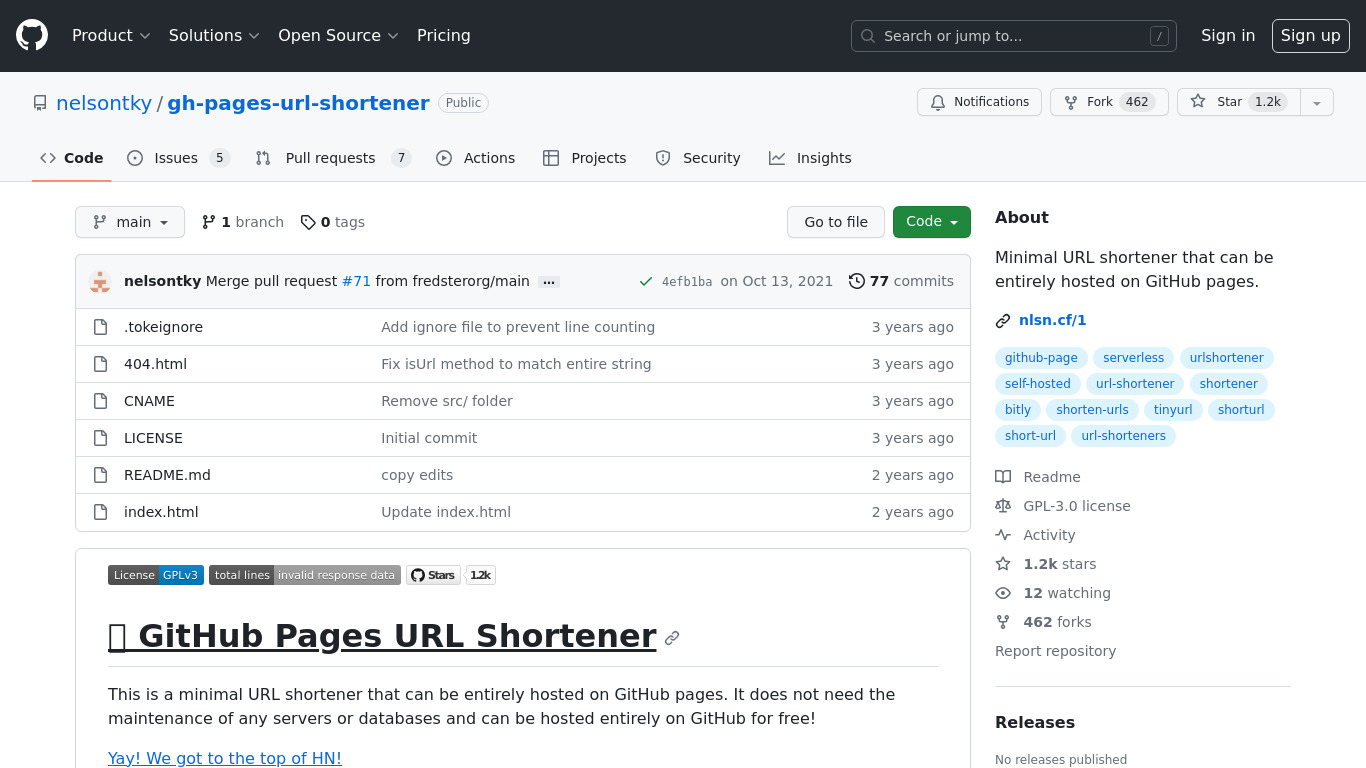The image size is (1366, 768).
Task: Click the file icon next to 404.html
Action: coord(100,364)
